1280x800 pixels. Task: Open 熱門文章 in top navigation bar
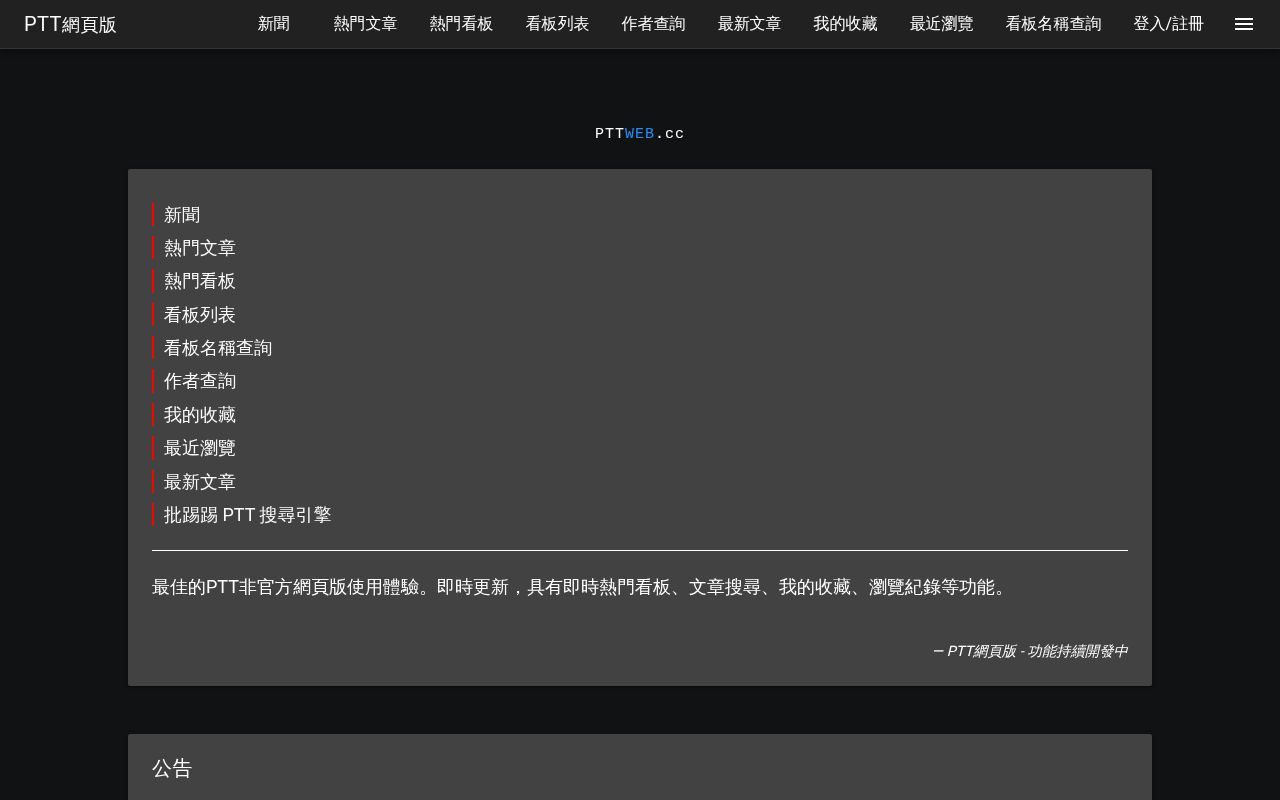[365, 24]
